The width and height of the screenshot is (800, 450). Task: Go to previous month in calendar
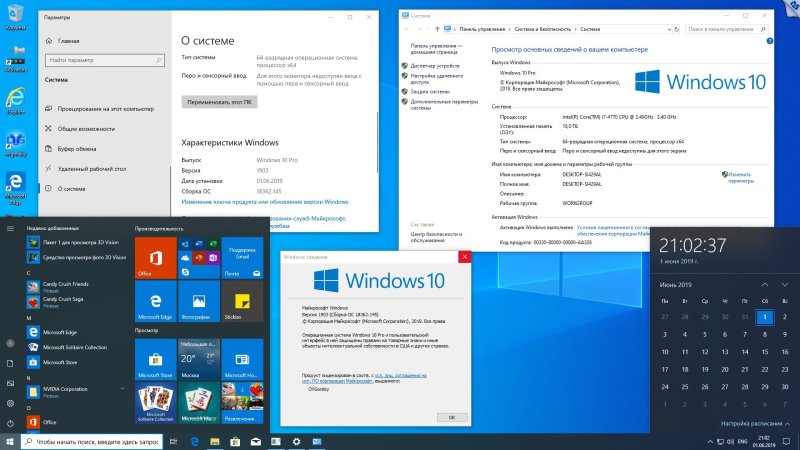[765, 285]
